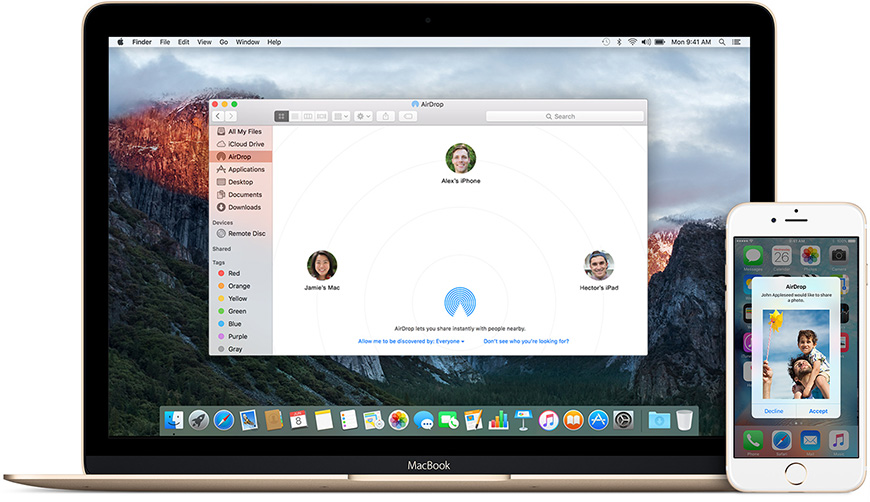Switch to icon view in Finder toolbar
Image resolution: width=870 pixels, height=502 pixels.
[281, 116]
